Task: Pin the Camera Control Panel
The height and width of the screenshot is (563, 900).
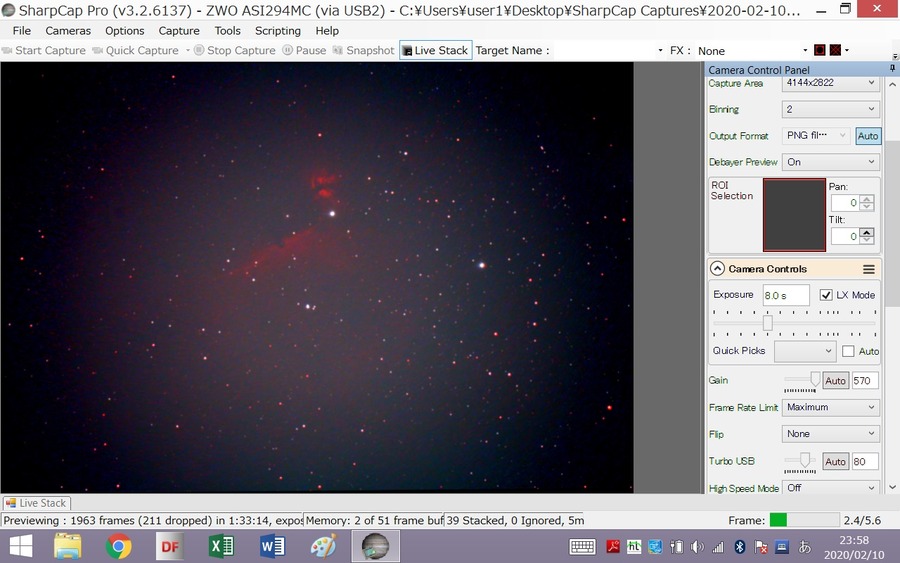Action: pos(892,68)
